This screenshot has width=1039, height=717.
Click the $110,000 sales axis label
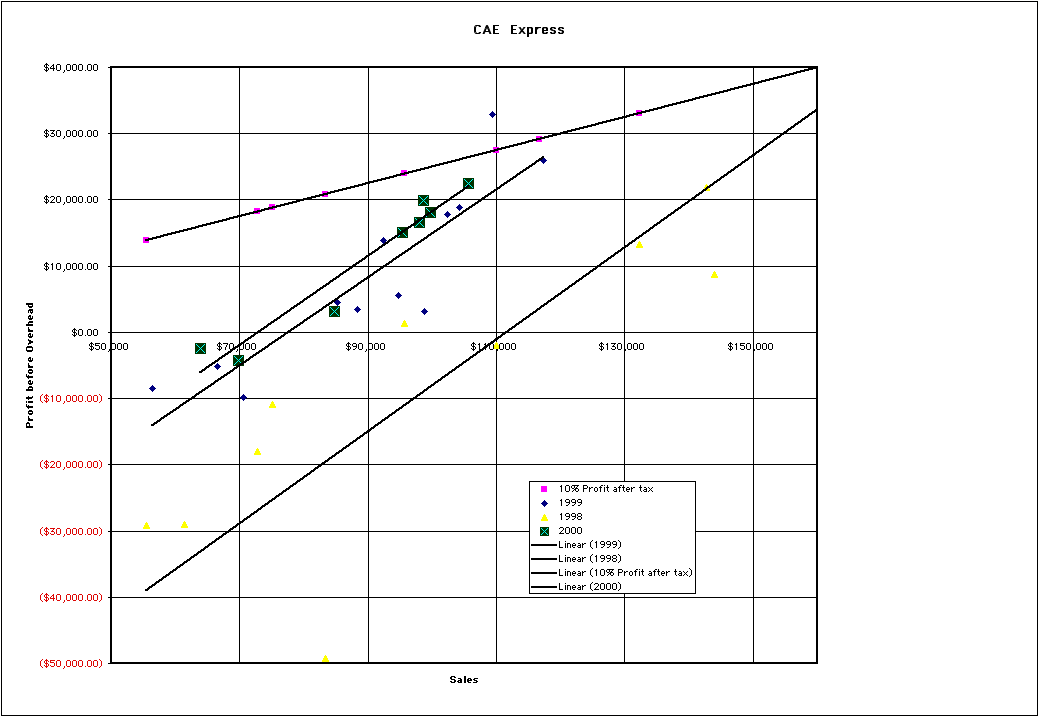click(x=493, y=347)
